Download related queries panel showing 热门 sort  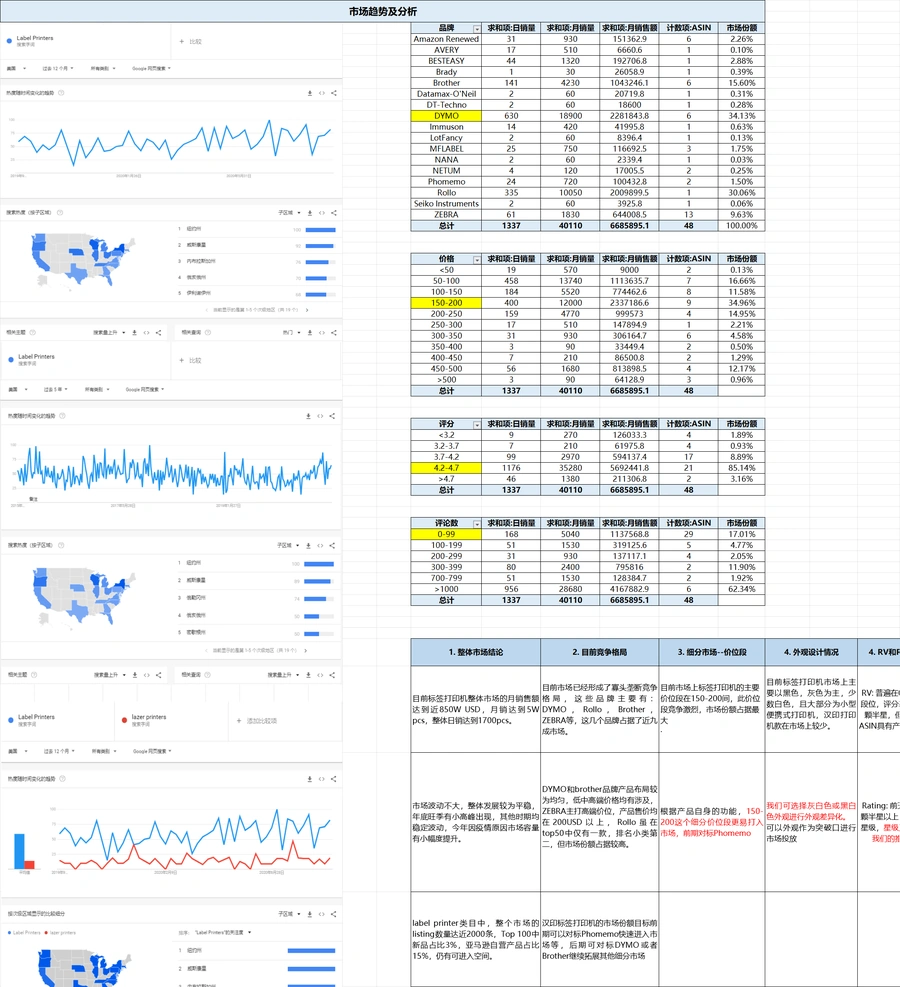310,332
